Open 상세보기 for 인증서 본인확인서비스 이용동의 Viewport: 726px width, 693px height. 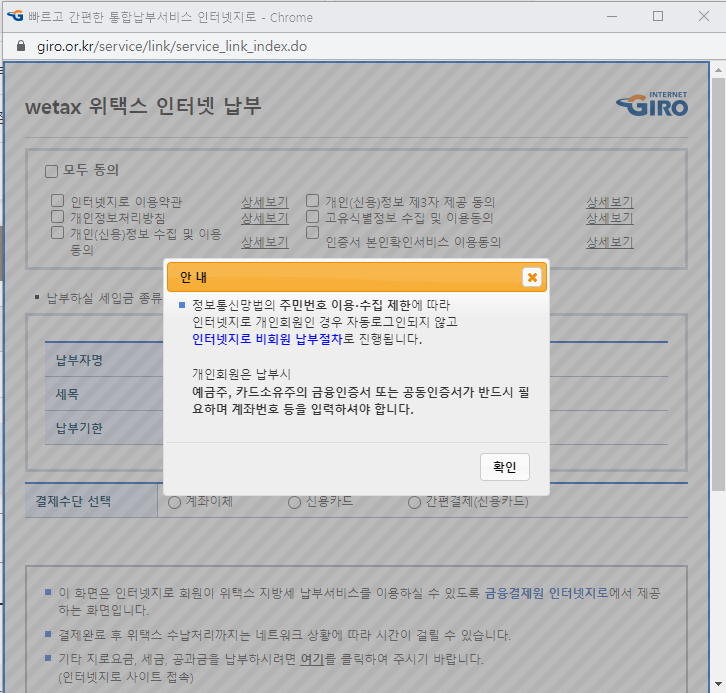coord(610,242)
